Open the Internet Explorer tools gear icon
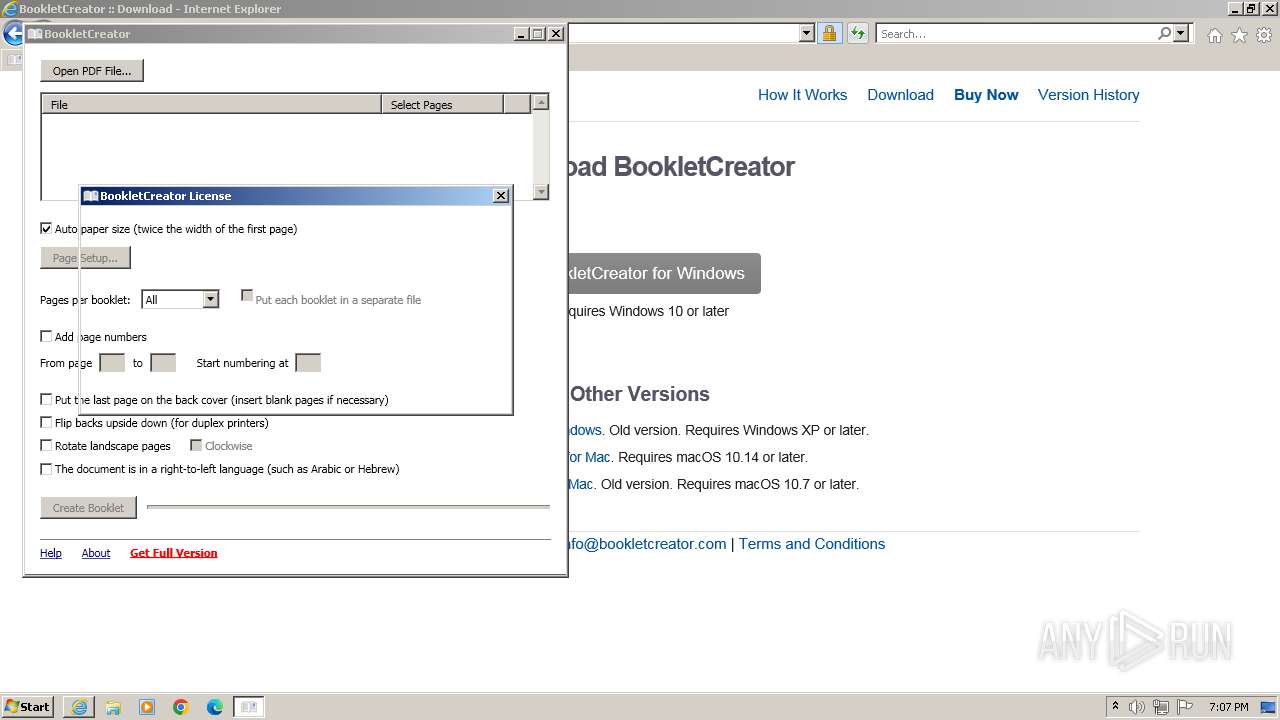Viewport: 1280px width, 720px height. tap(1264, 35)
